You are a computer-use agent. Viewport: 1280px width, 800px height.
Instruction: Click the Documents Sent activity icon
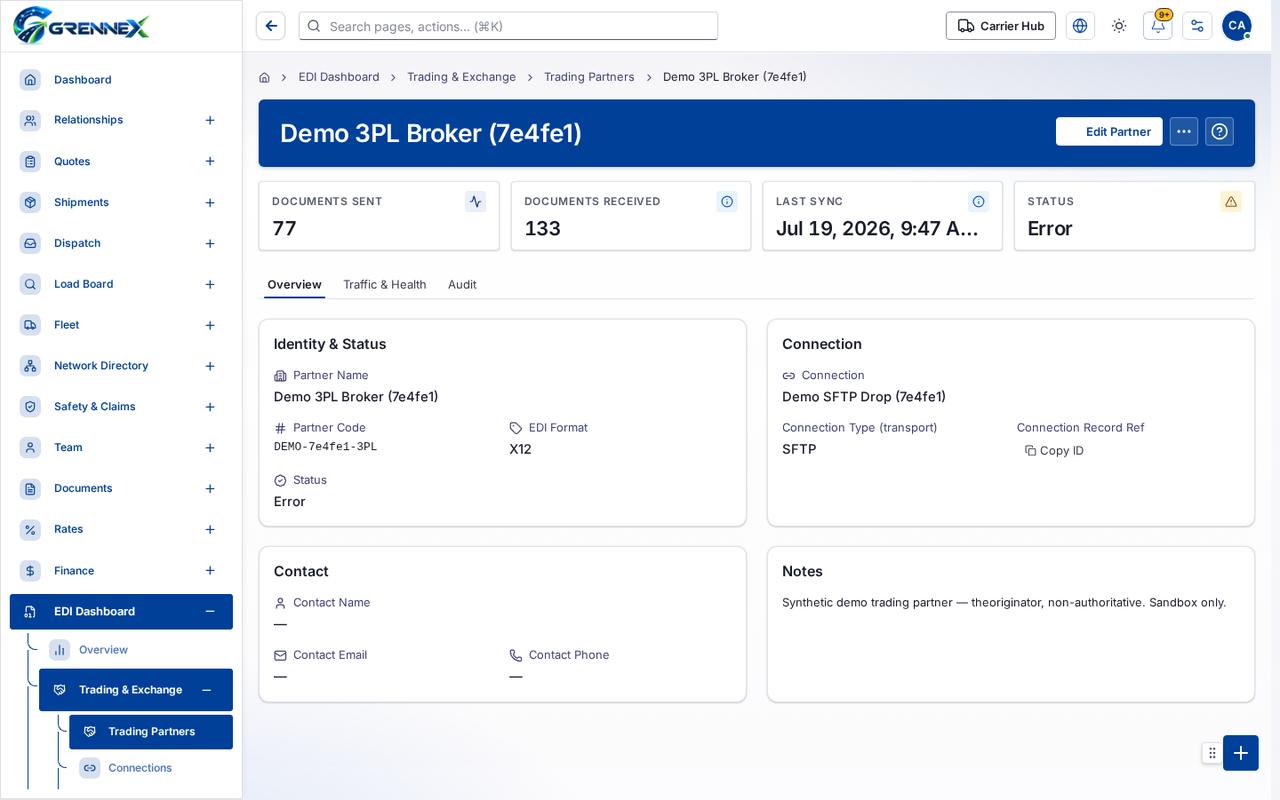click(x=476, y=201)
